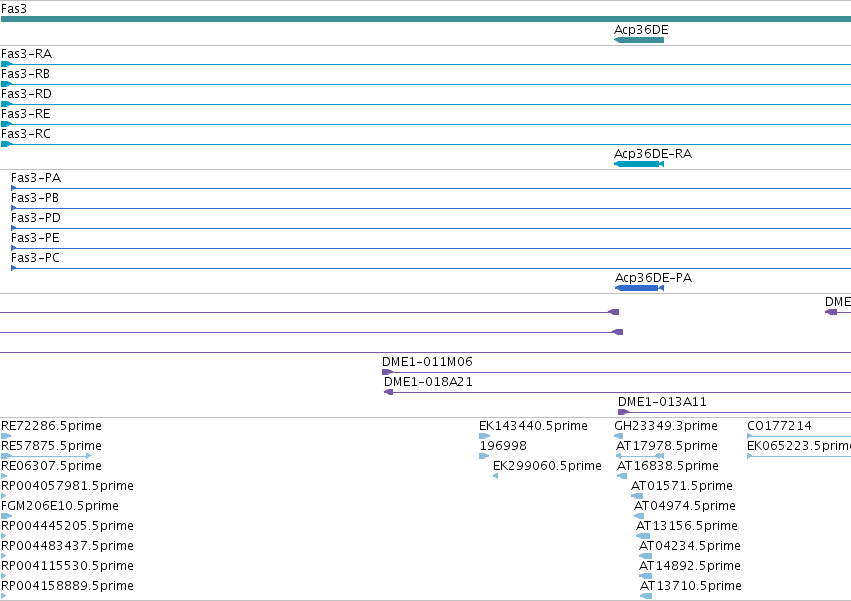Select the 196998 EST label
851x601 pixels.
click(503, 446)
